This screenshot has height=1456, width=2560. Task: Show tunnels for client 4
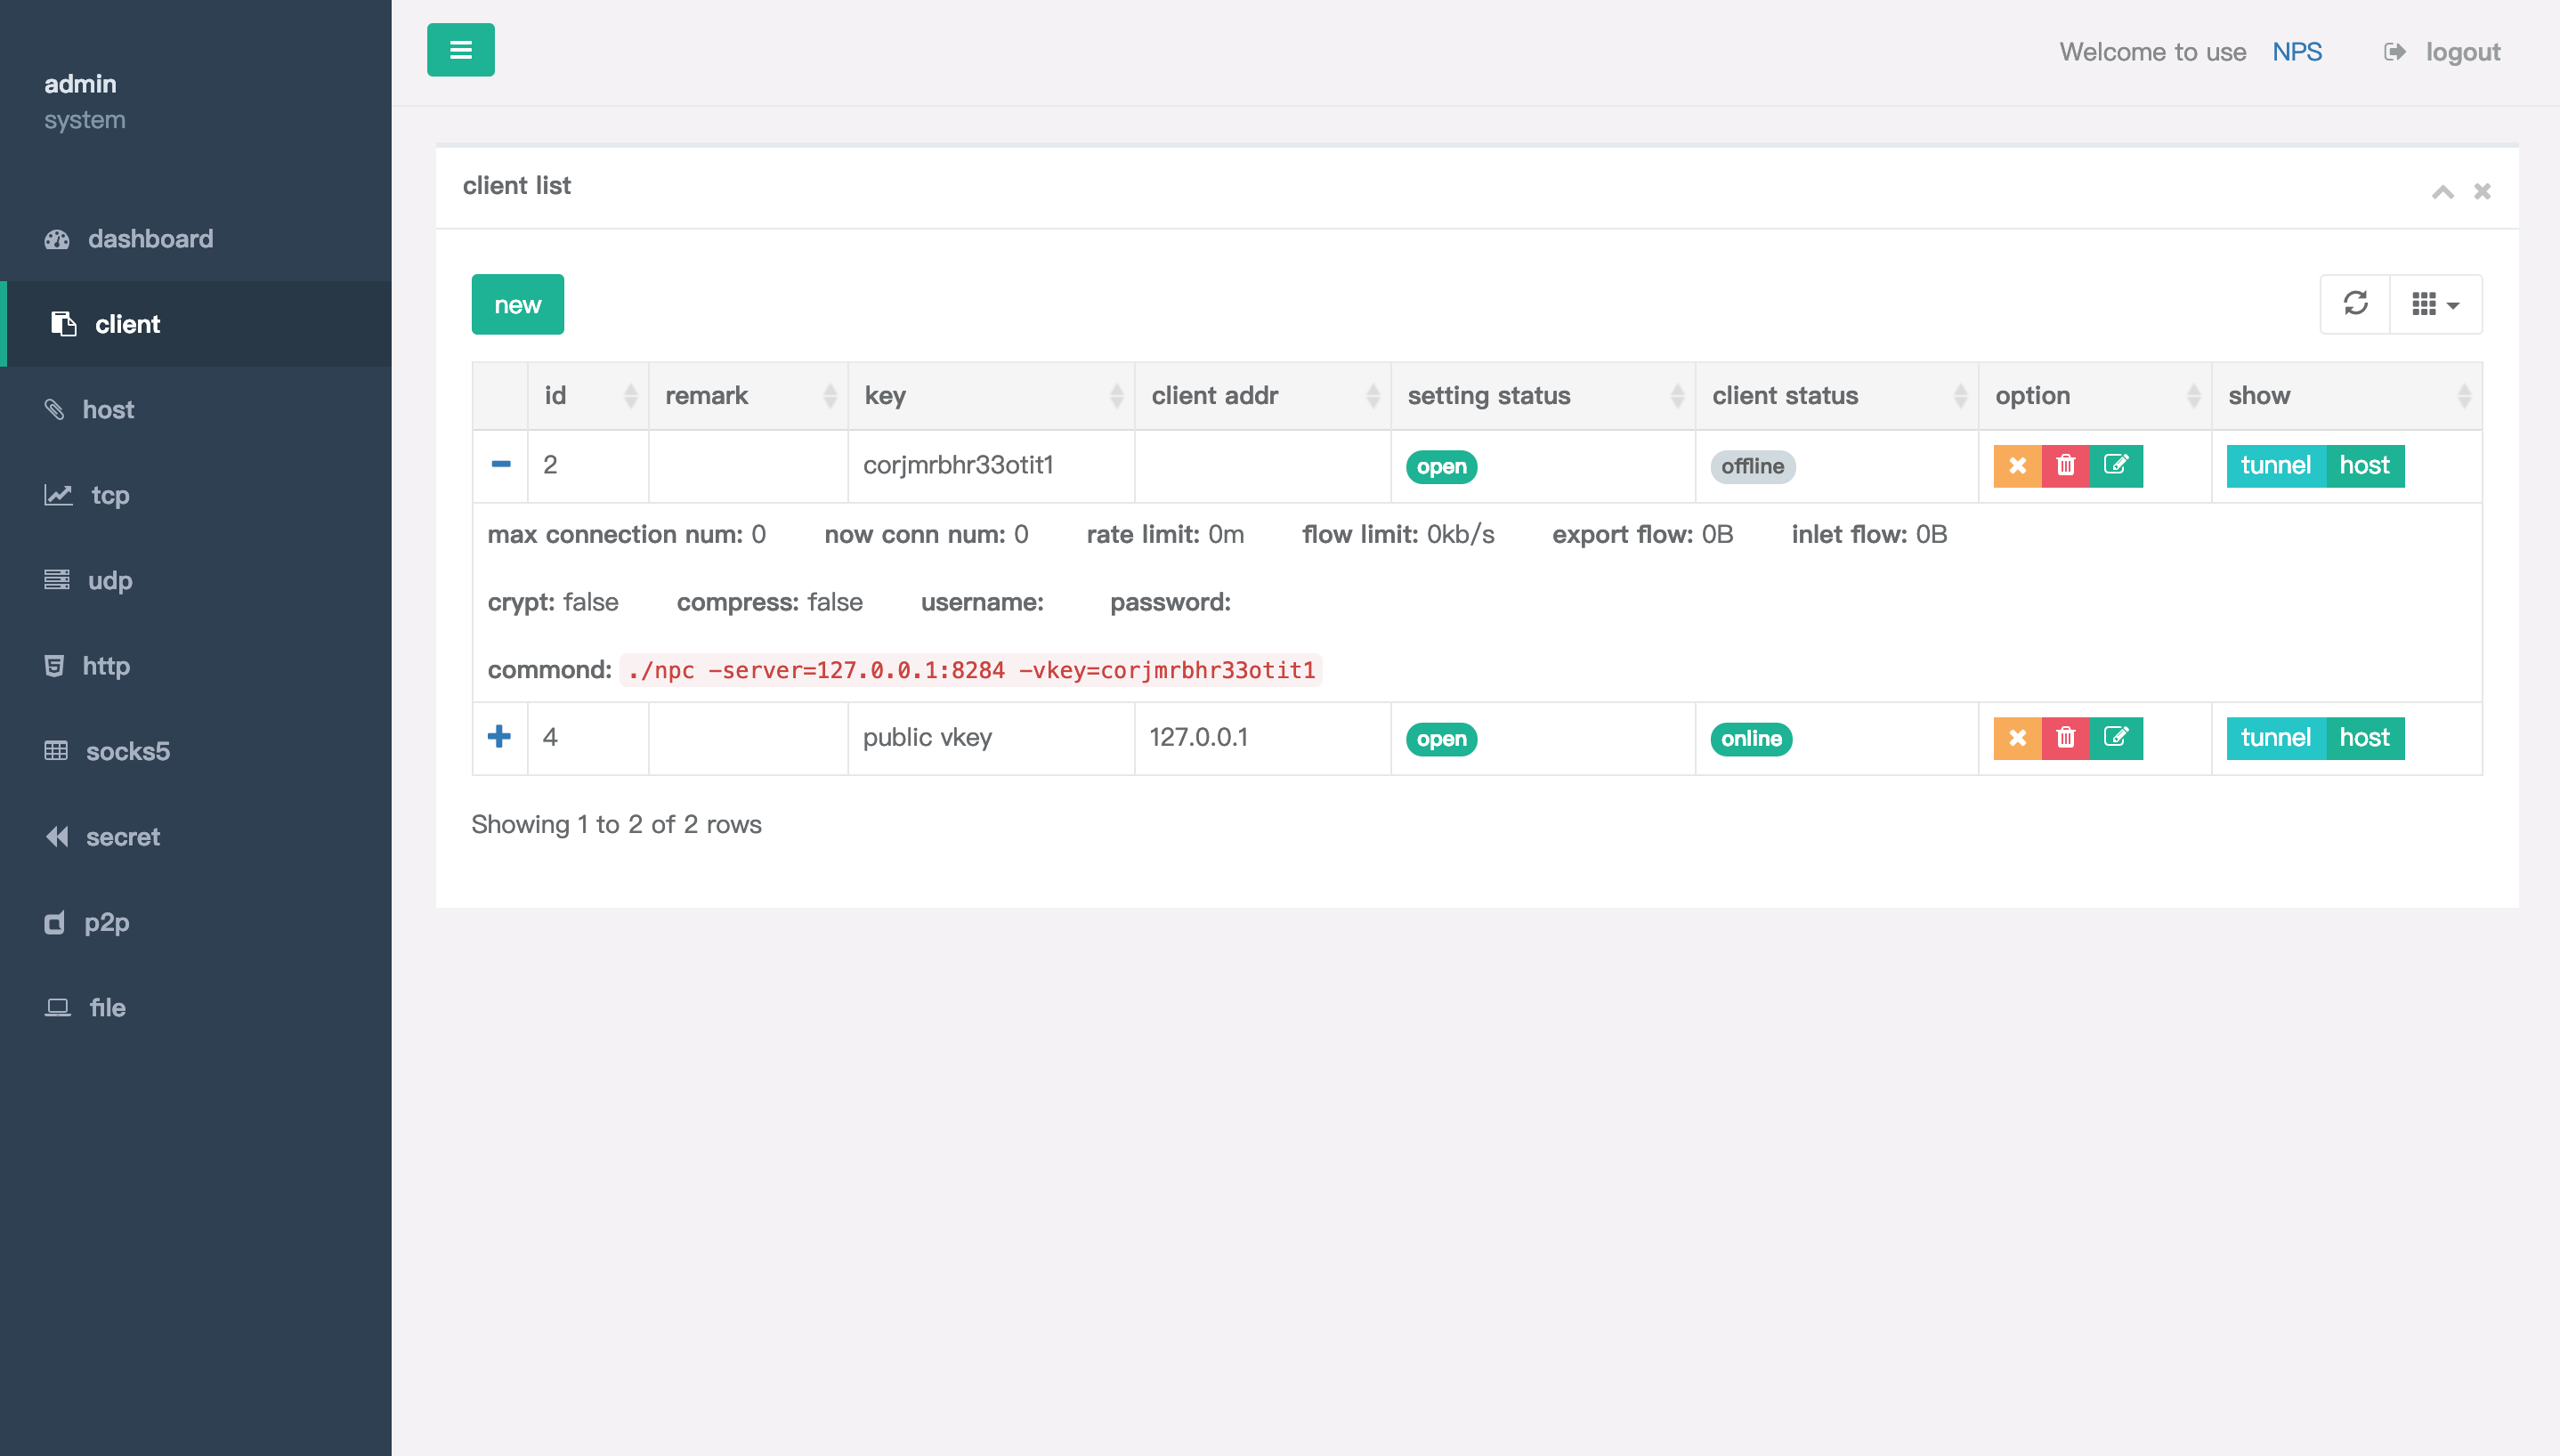2276,738
